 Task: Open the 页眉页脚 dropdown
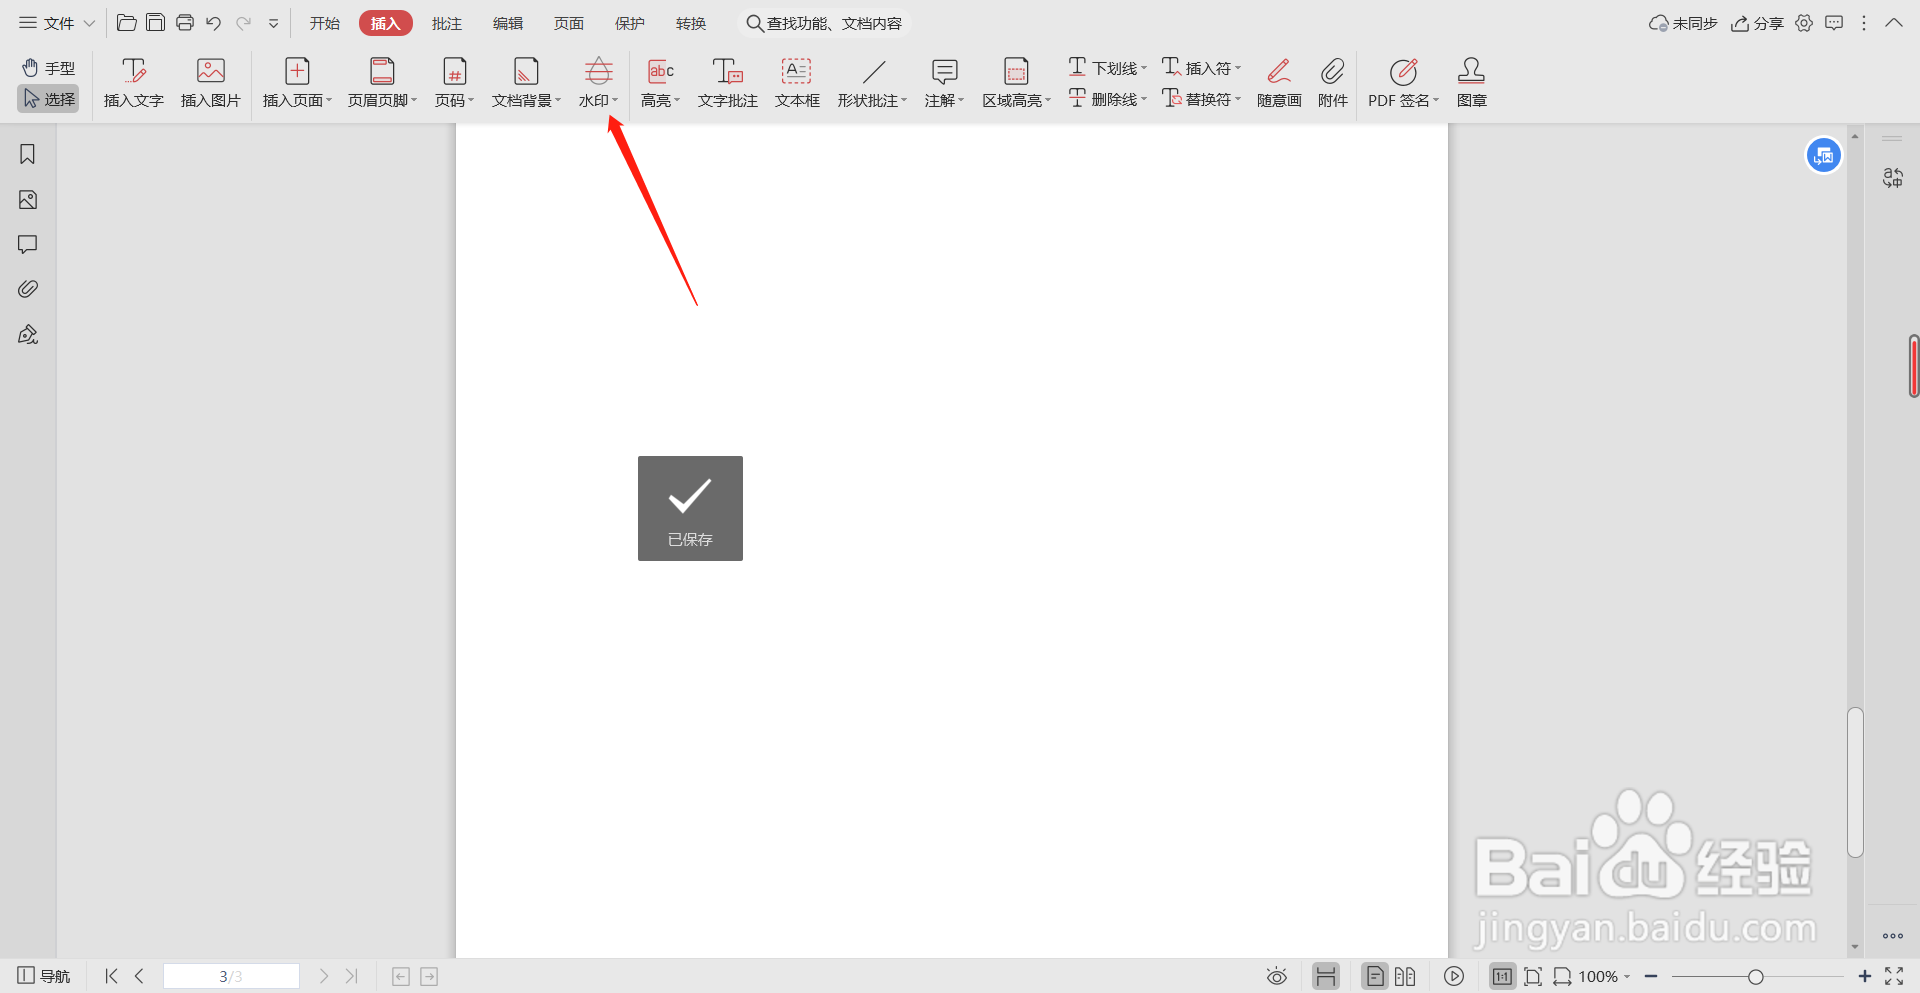coord(382,83)
